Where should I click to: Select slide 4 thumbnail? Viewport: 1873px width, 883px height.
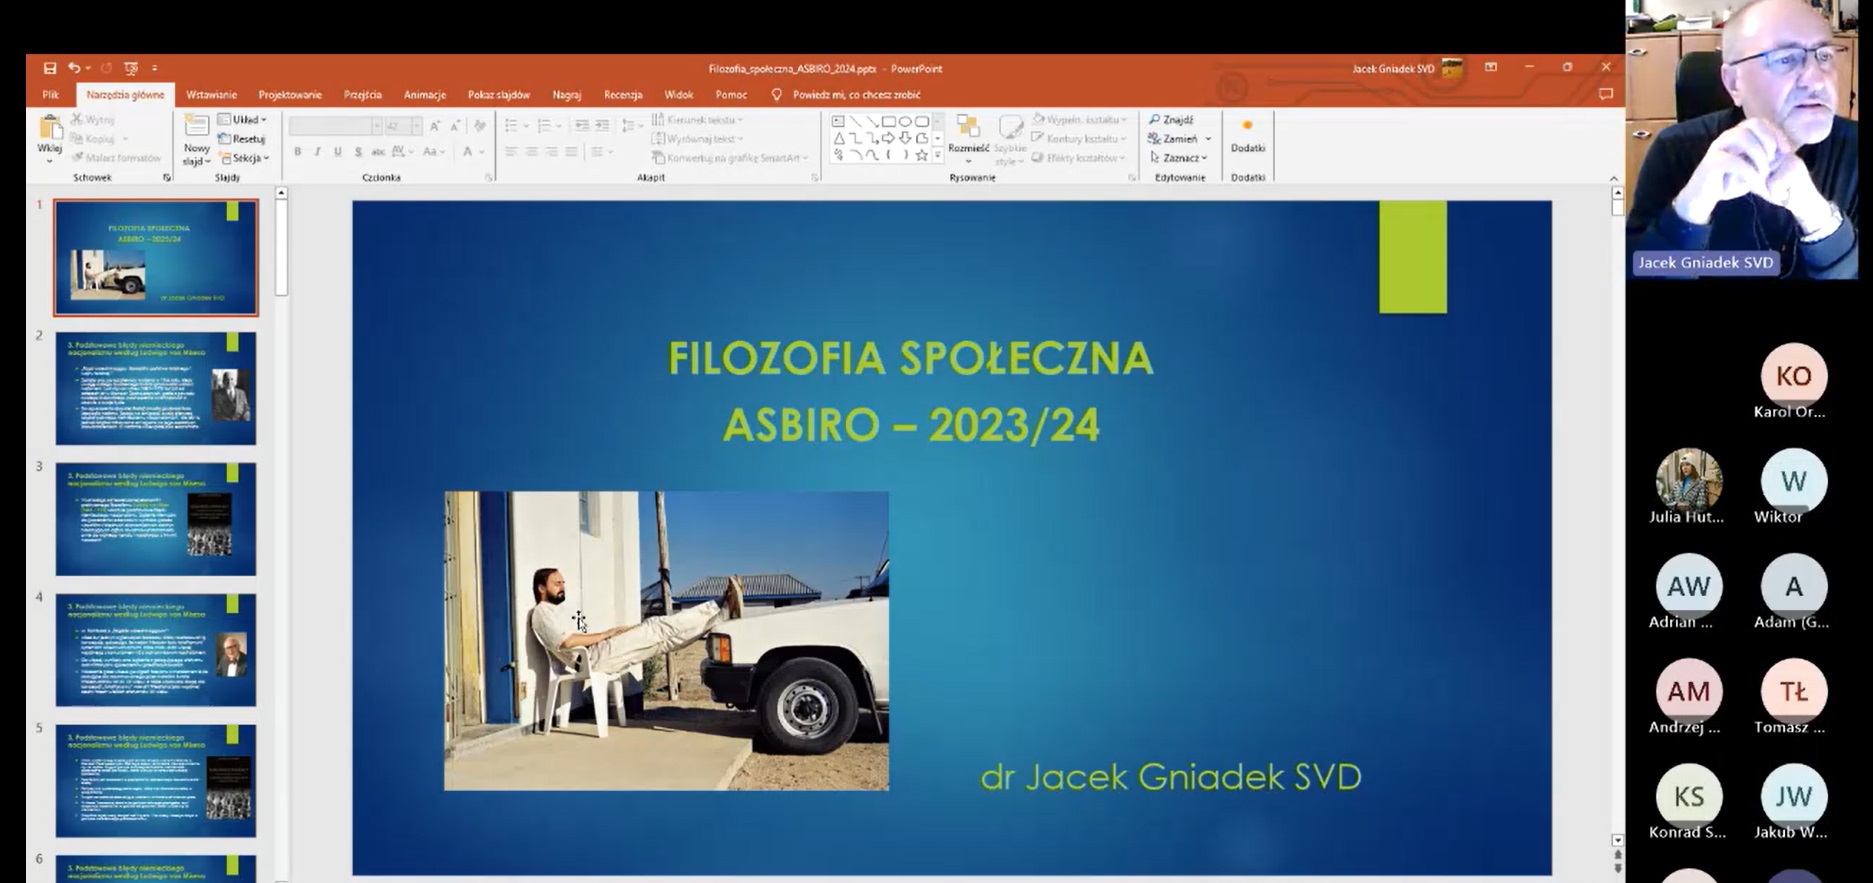click(156, 650)
